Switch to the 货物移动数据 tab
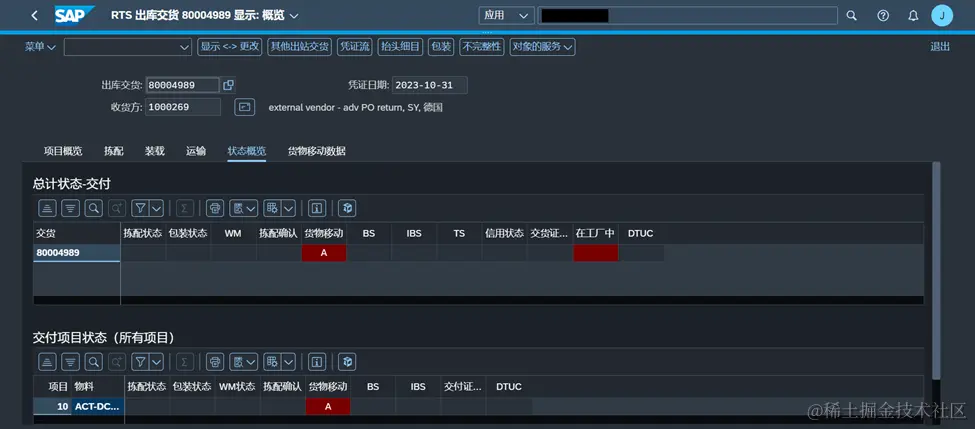975x429 pixels. tap(317, 151)
